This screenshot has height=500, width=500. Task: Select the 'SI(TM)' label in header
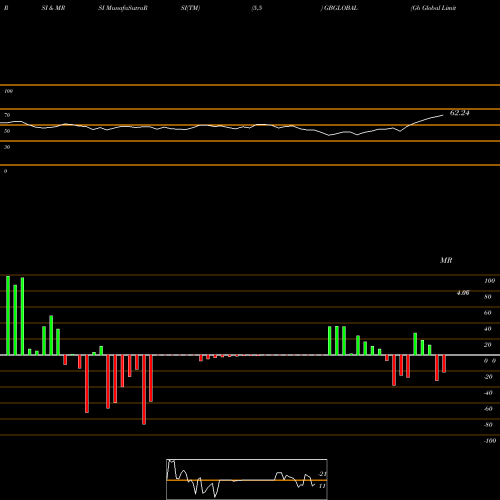[x=190, y=8]
